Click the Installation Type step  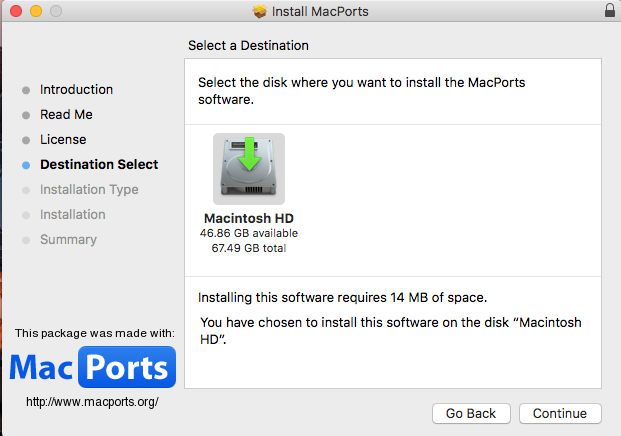click(x=89, y=189)
